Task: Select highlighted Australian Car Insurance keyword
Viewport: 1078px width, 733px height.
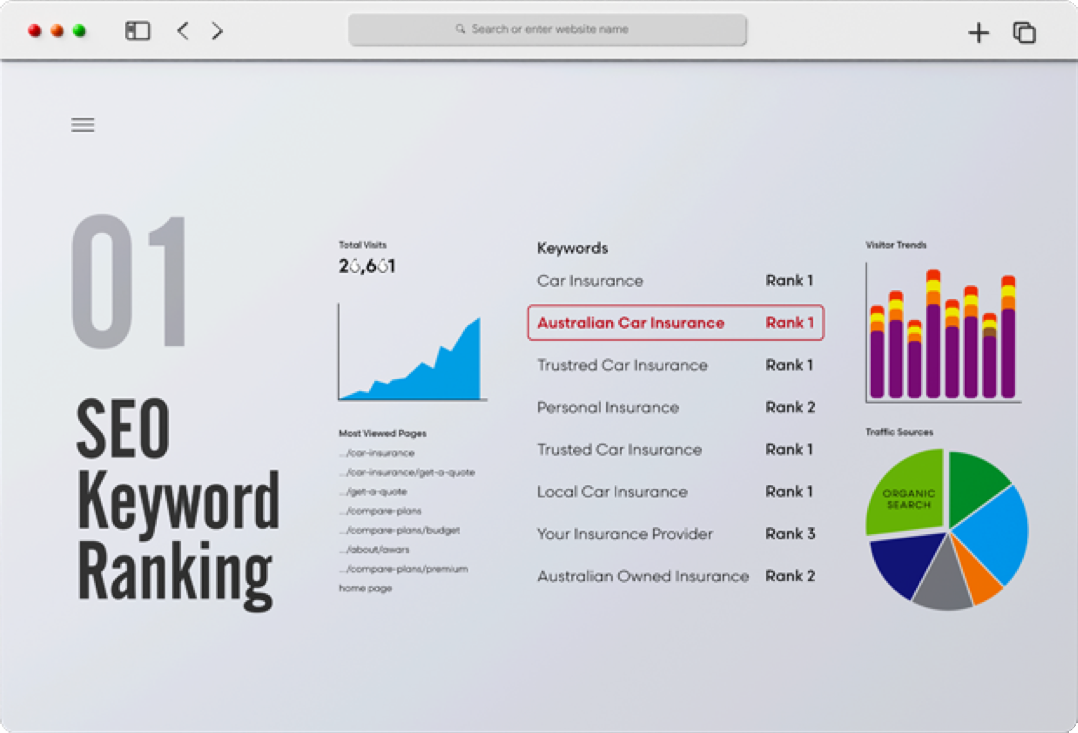Action: pyautogui.click(x=675, y=322)
